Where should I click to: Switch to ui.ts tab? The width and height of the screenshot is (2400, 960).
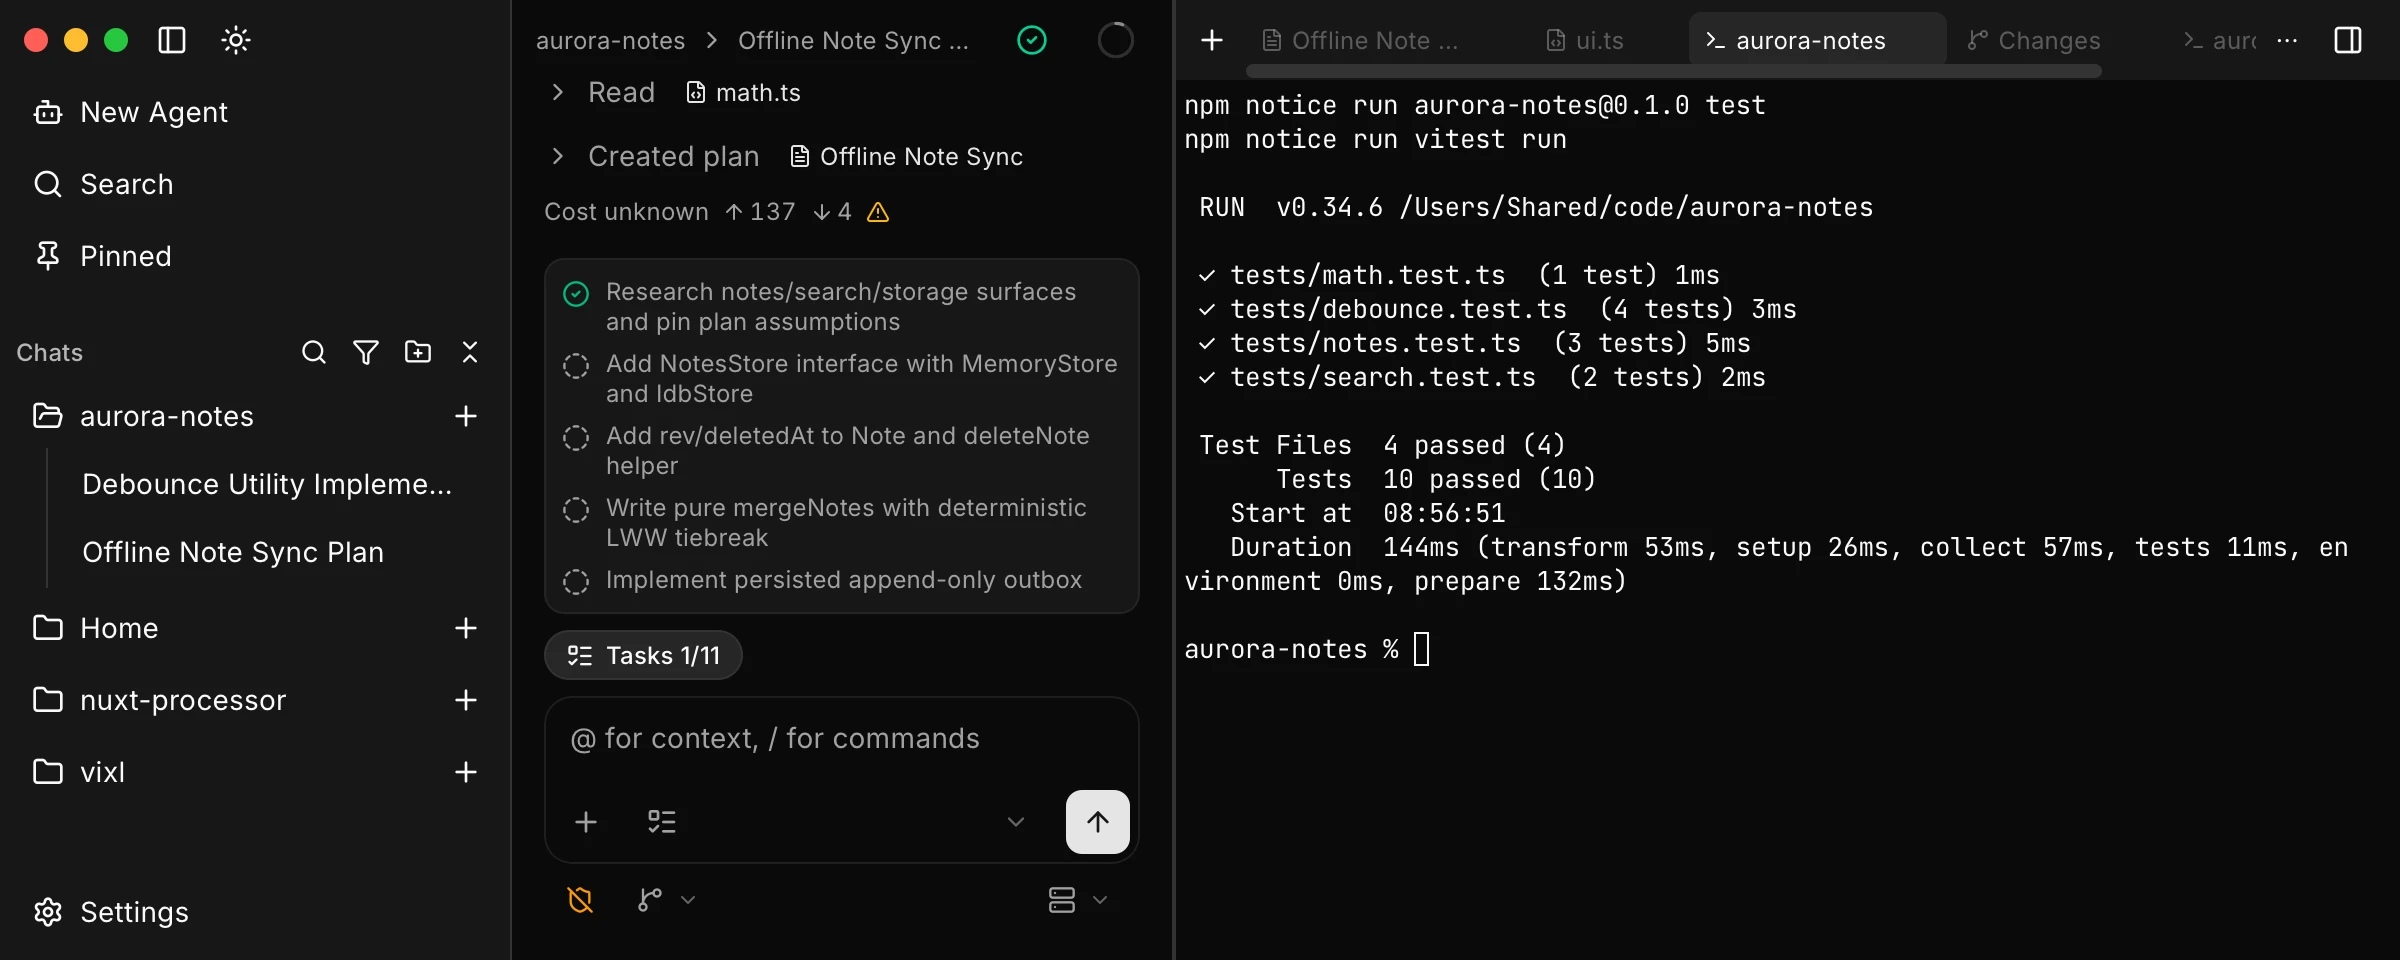[1585, 40]
